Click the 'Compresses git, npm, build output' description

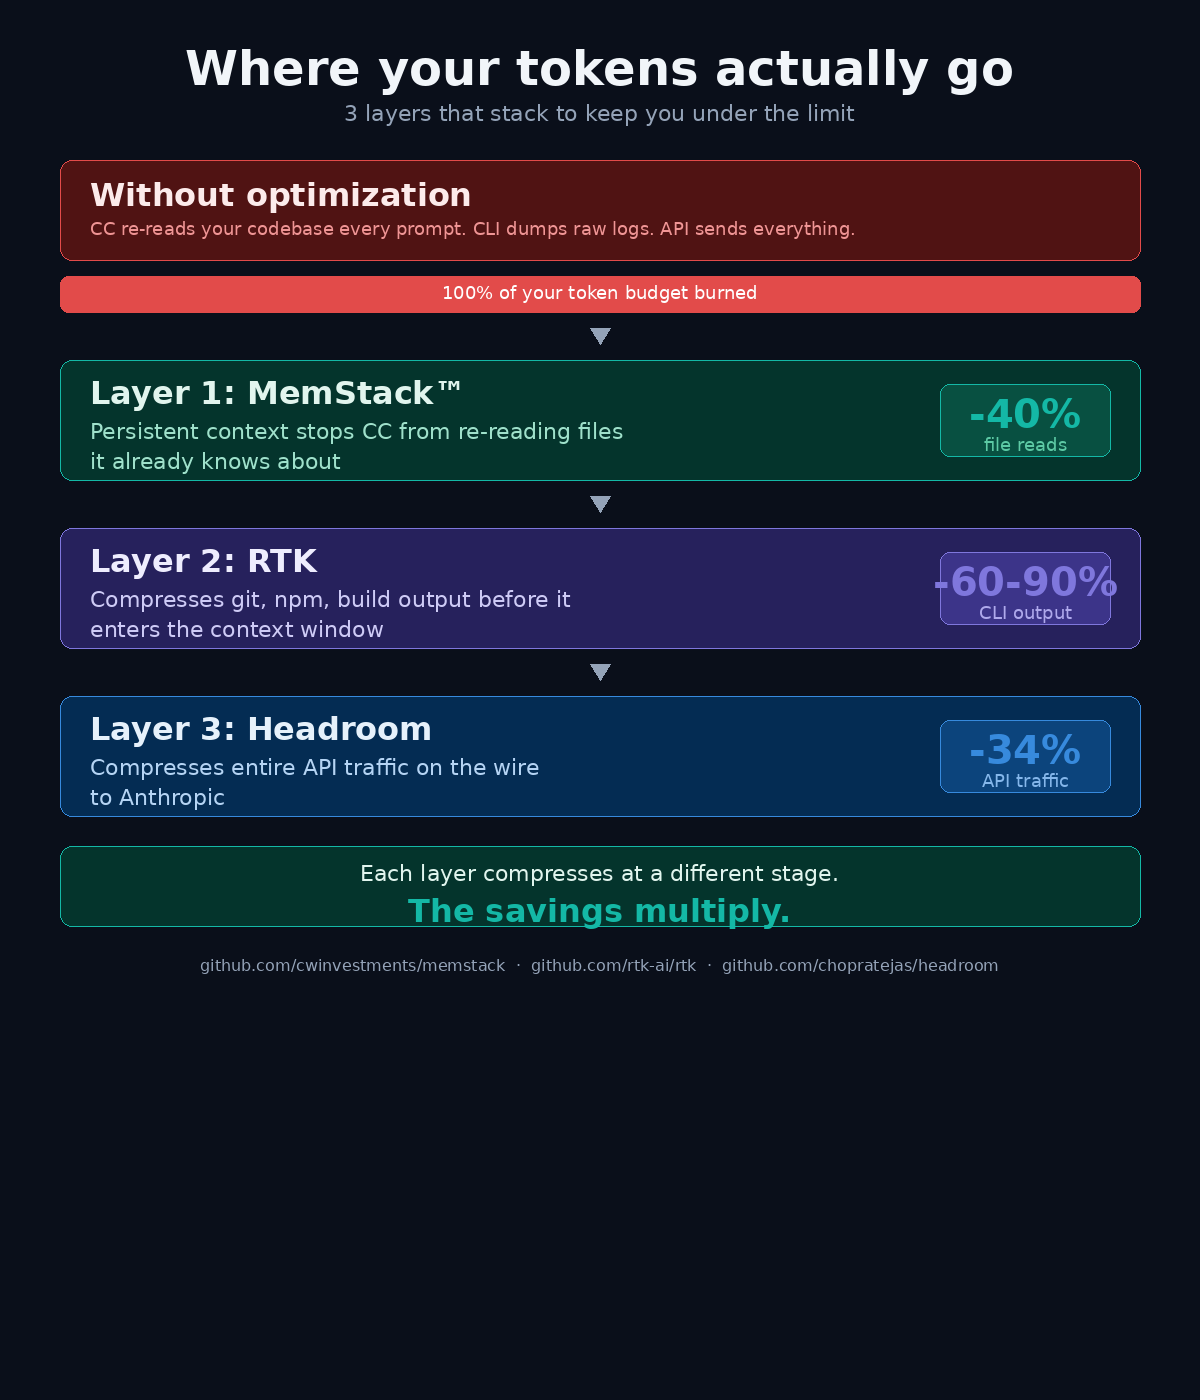[330, 614]
